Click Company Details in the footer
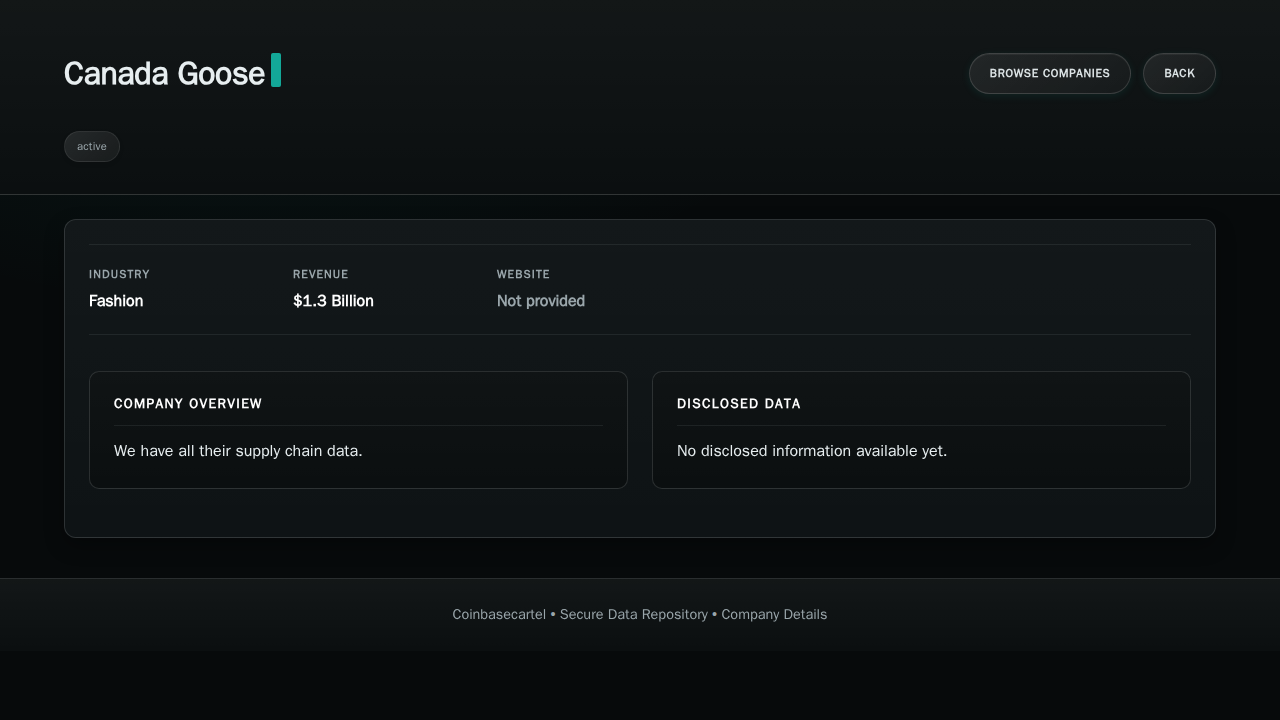The width and height of the screenshot is (1280, 720). click(774, 614)
